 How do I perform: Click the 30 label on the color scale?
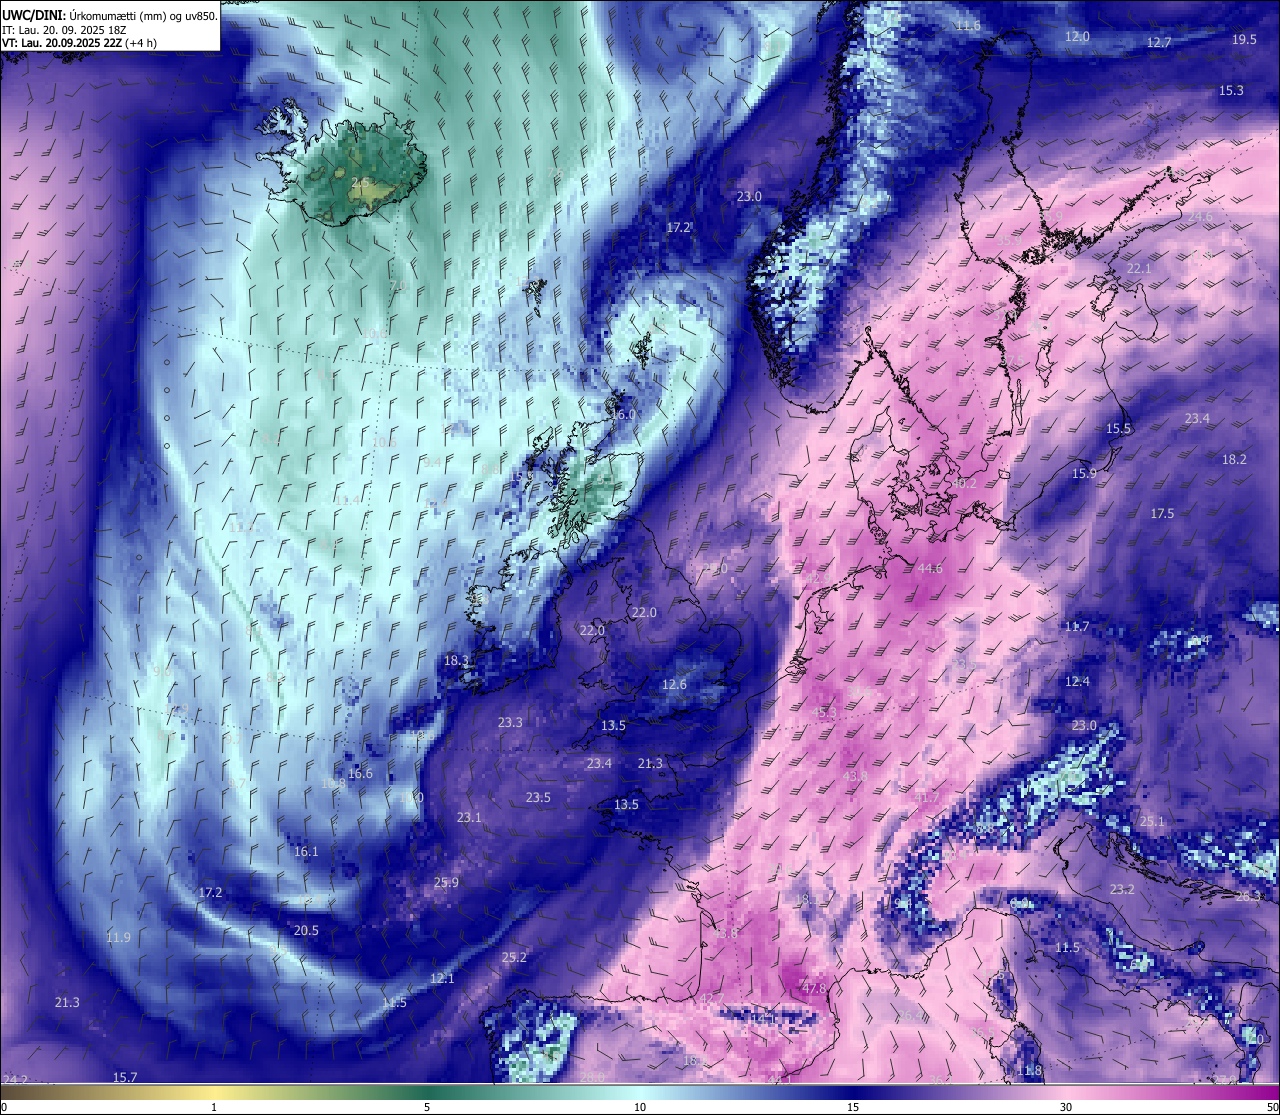click(x=1066, y=1107)
